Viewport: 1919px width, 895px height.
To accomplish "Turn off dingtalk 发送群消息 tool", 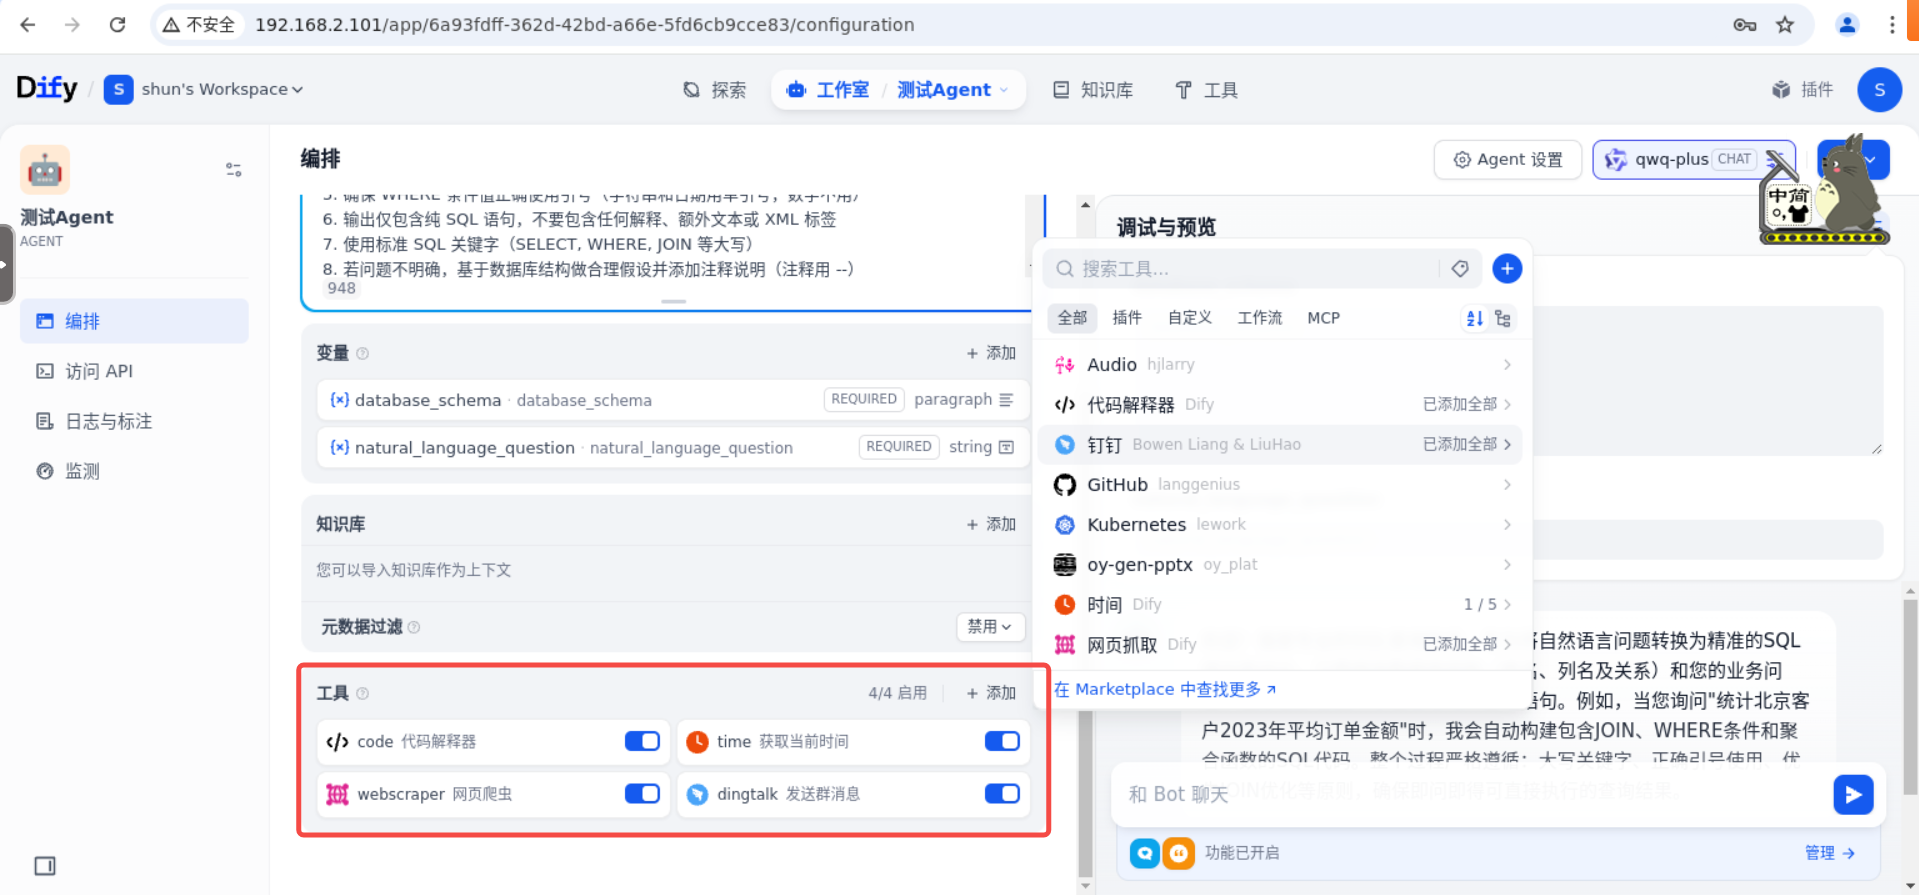I will (x=1002, y=793).
